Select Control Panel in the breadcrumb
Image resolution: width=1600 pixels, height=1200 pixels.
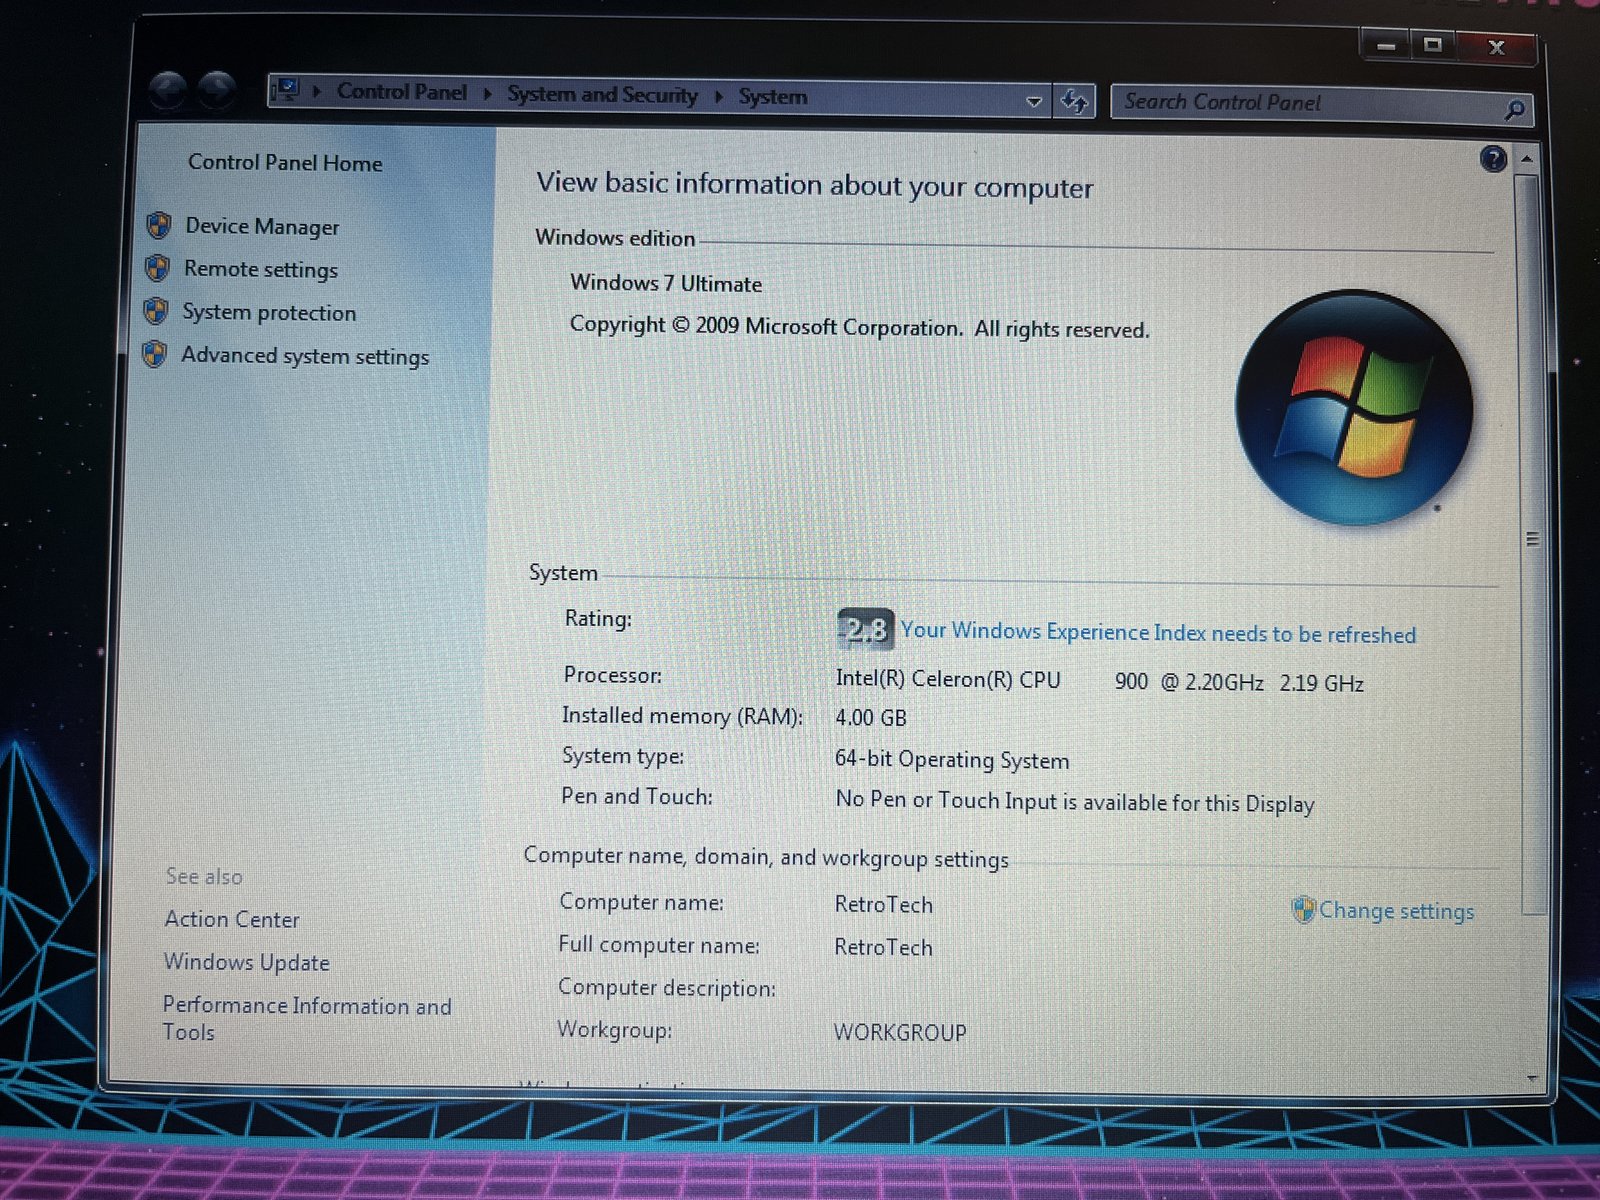pos(402,92)
